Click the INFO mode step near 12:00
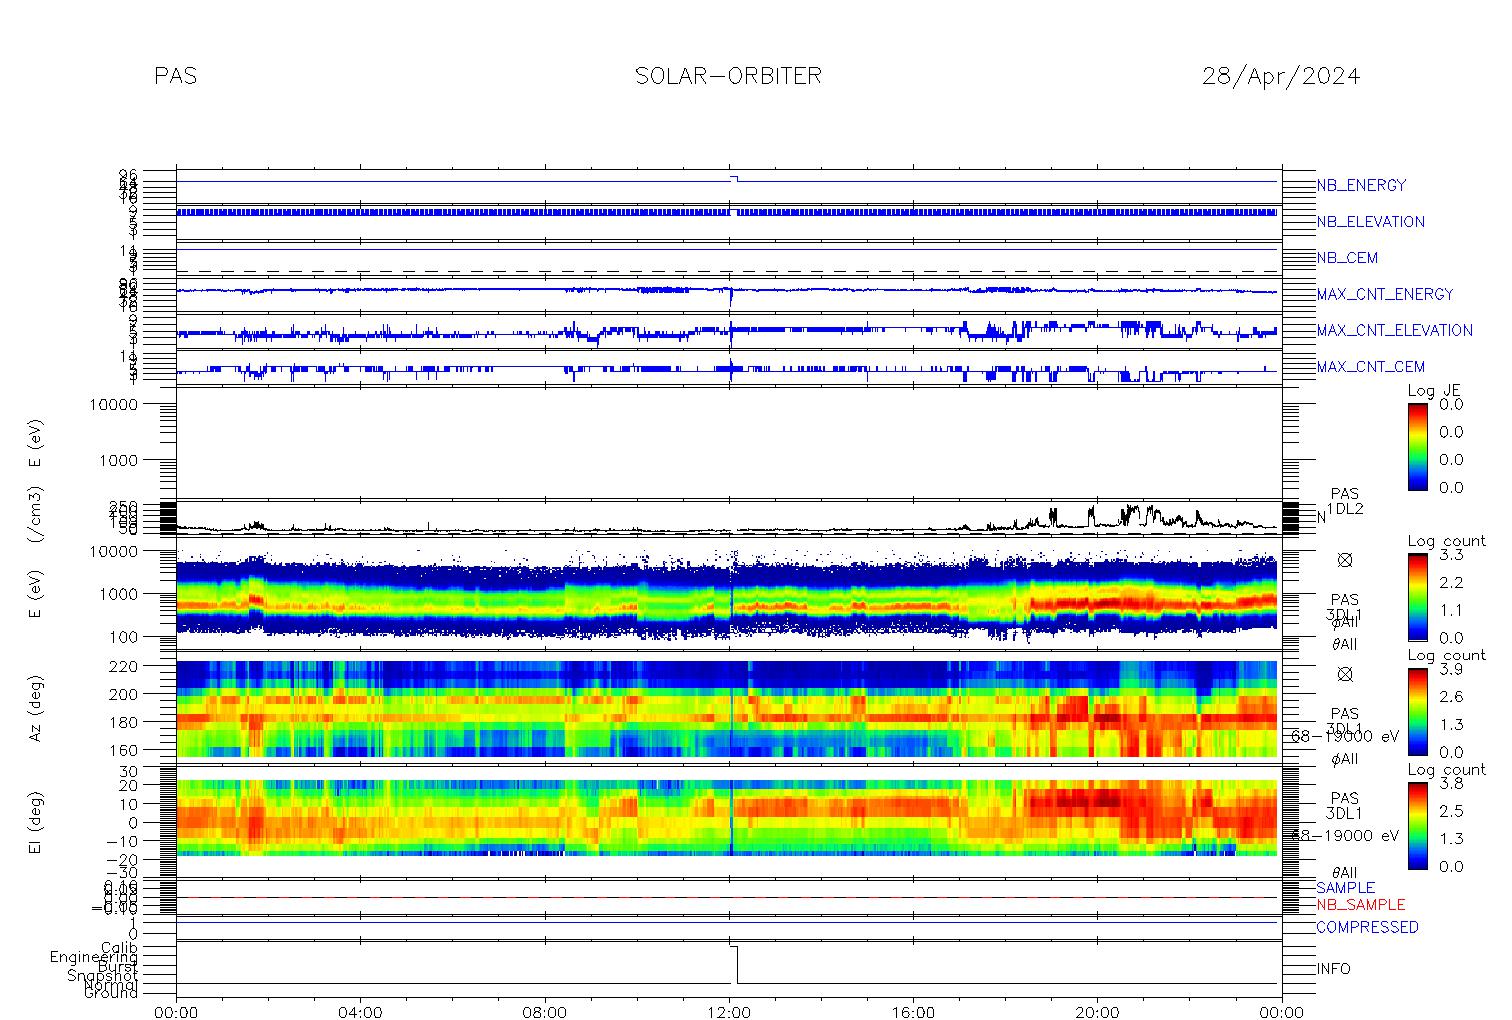This screenshot has width=1512, height=1020. [x=734, y=965]
